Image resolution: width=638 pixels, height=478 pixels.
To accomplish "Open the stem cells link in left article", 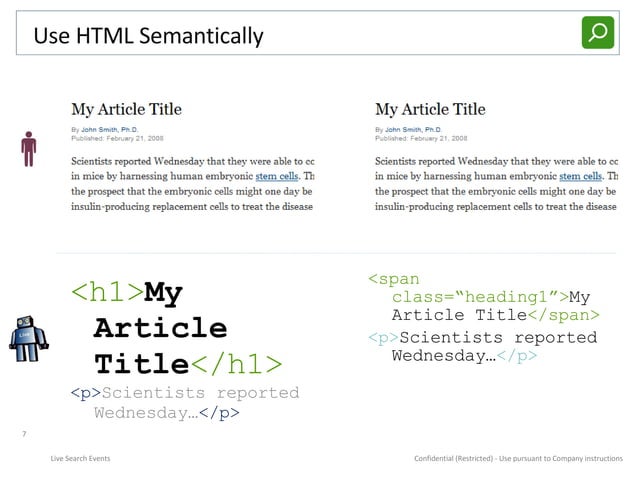I will coord(278,176).
